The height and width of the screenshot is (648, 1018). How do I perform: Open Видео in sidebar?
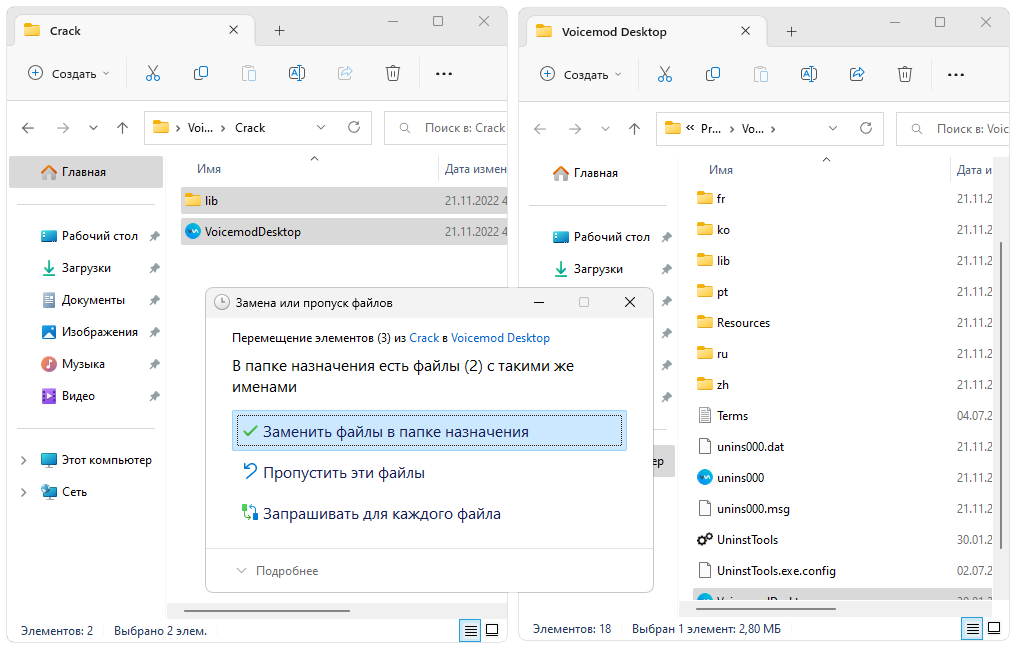[x=68, y=395]
